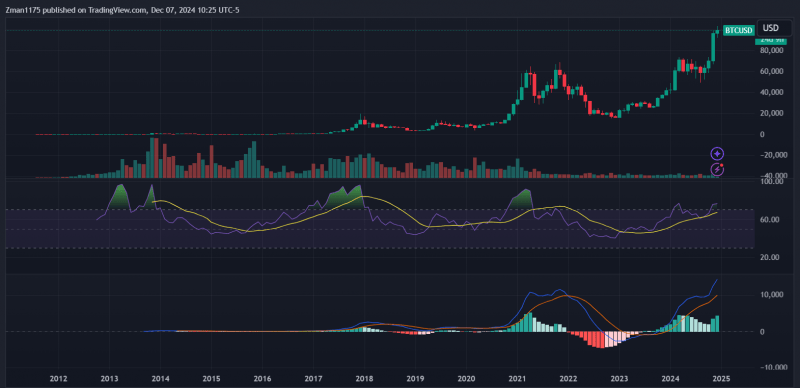This screenshot has height=388, width=800.
Task: Click the 2023 label on time axis
Action: coord(619,378)
